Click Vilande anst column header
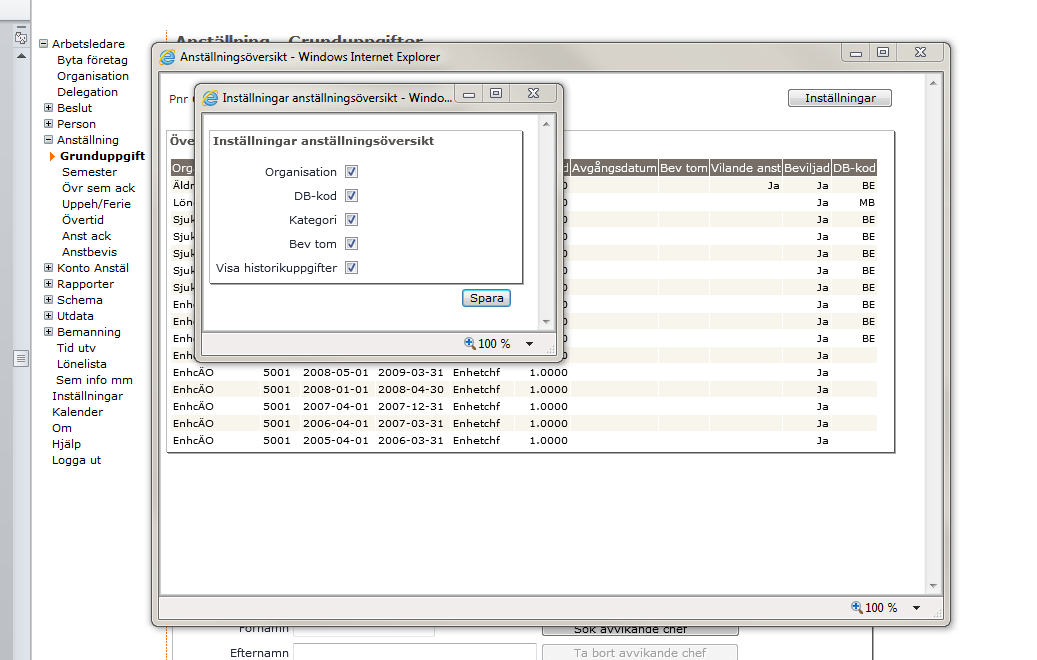Screen dimensions: 1037x660 pos(745,168)
